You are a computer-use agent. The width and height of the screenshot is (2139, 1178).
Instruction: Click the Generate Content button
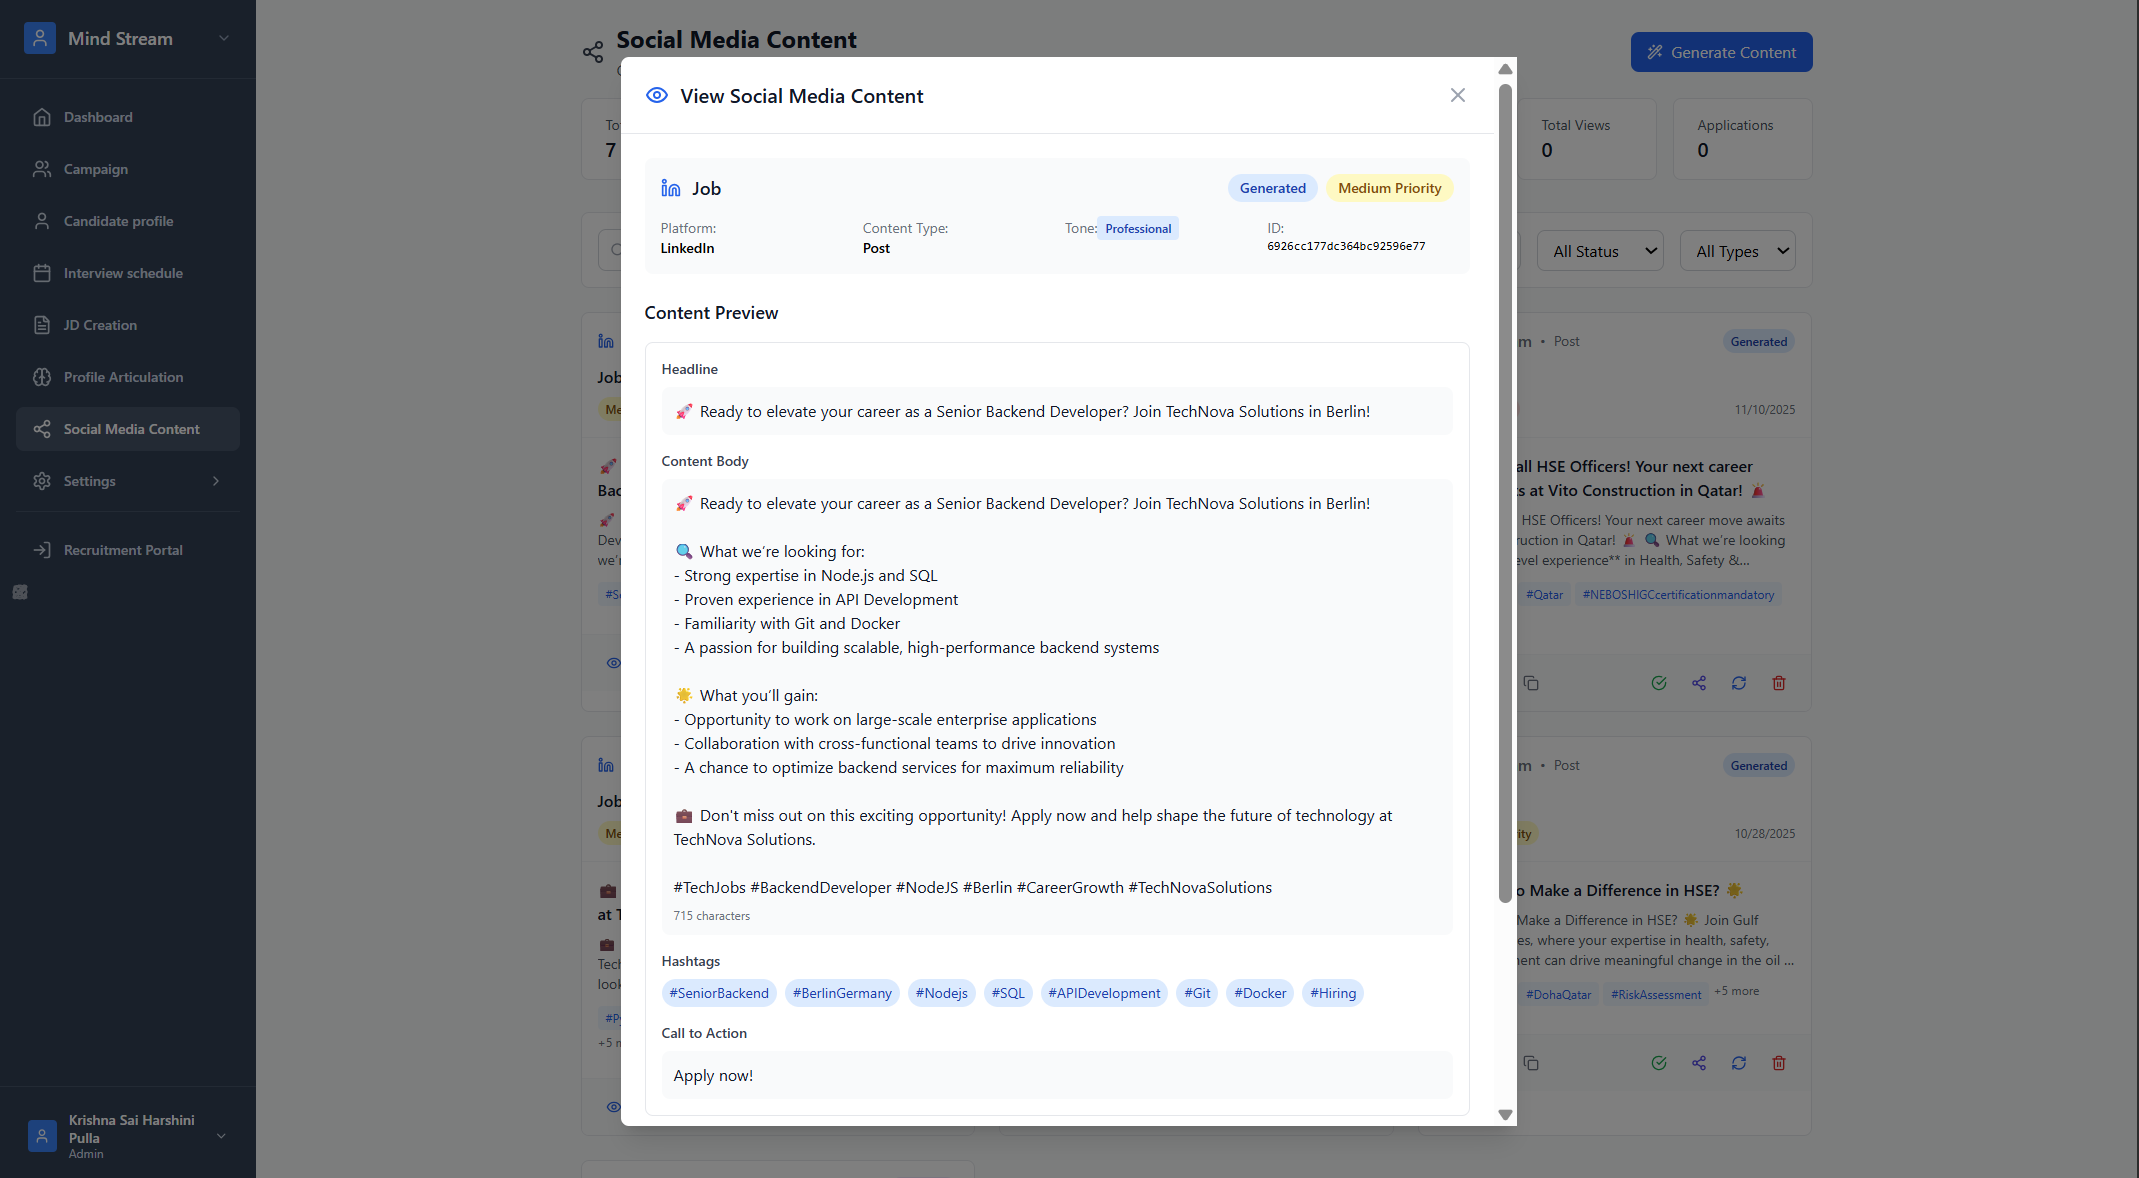(1720, 52)
